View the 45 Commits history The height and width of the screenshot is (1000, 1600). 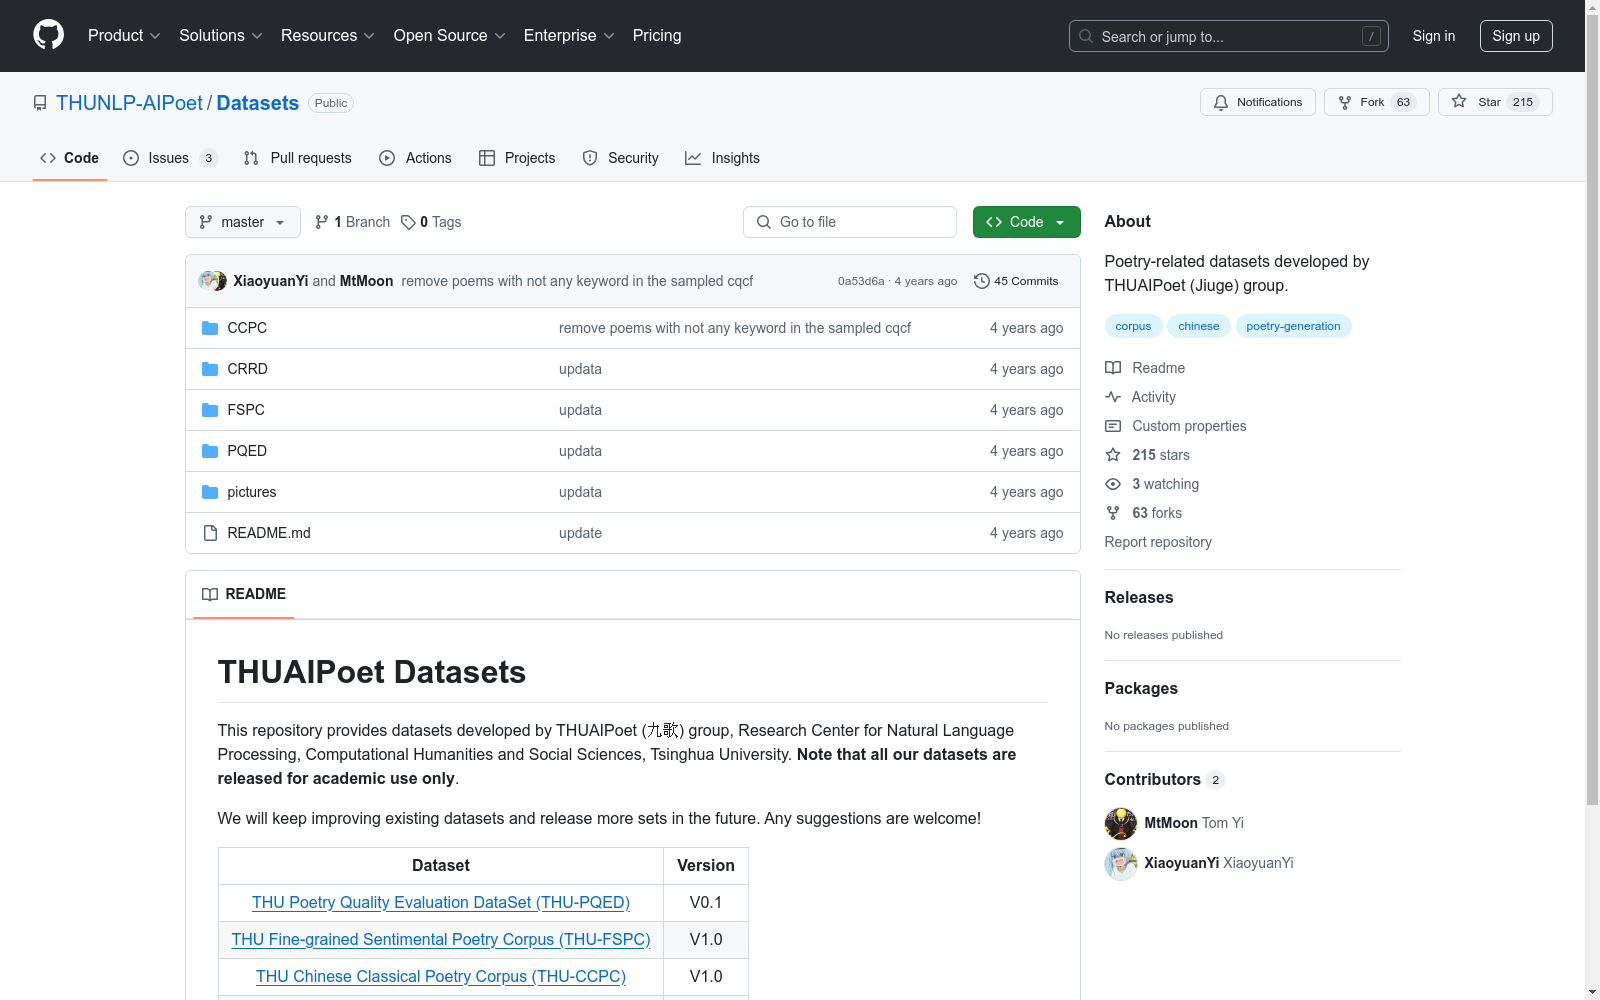(x=1016, y=281)
